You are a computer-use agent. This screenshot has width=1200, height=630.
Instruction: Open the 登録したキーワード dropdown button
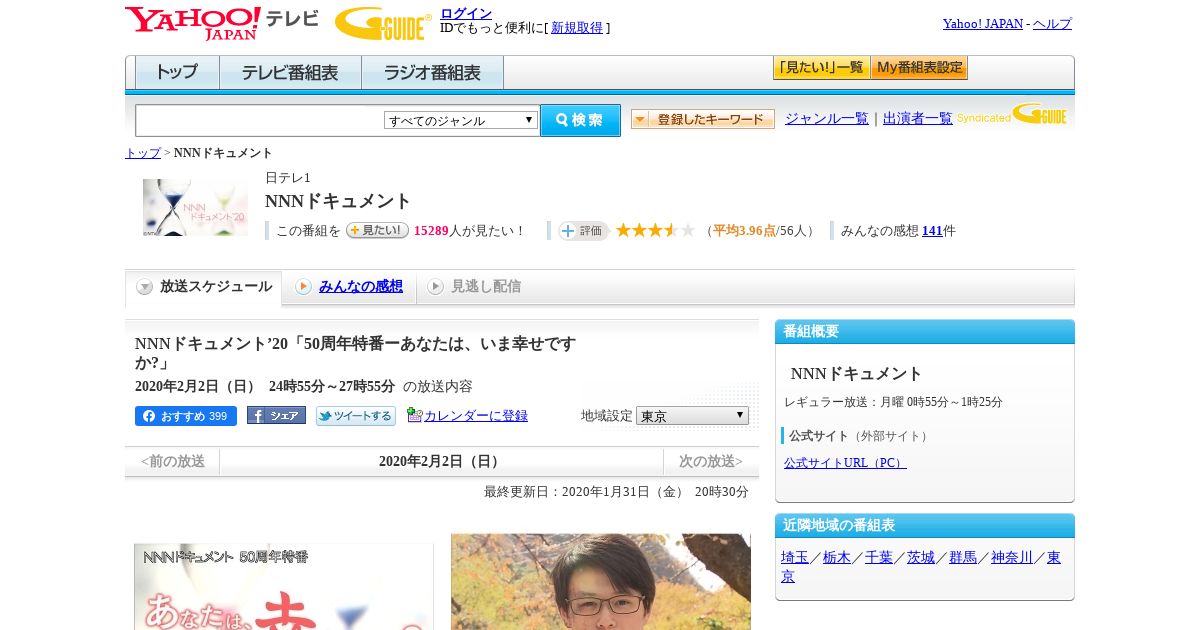703,119
